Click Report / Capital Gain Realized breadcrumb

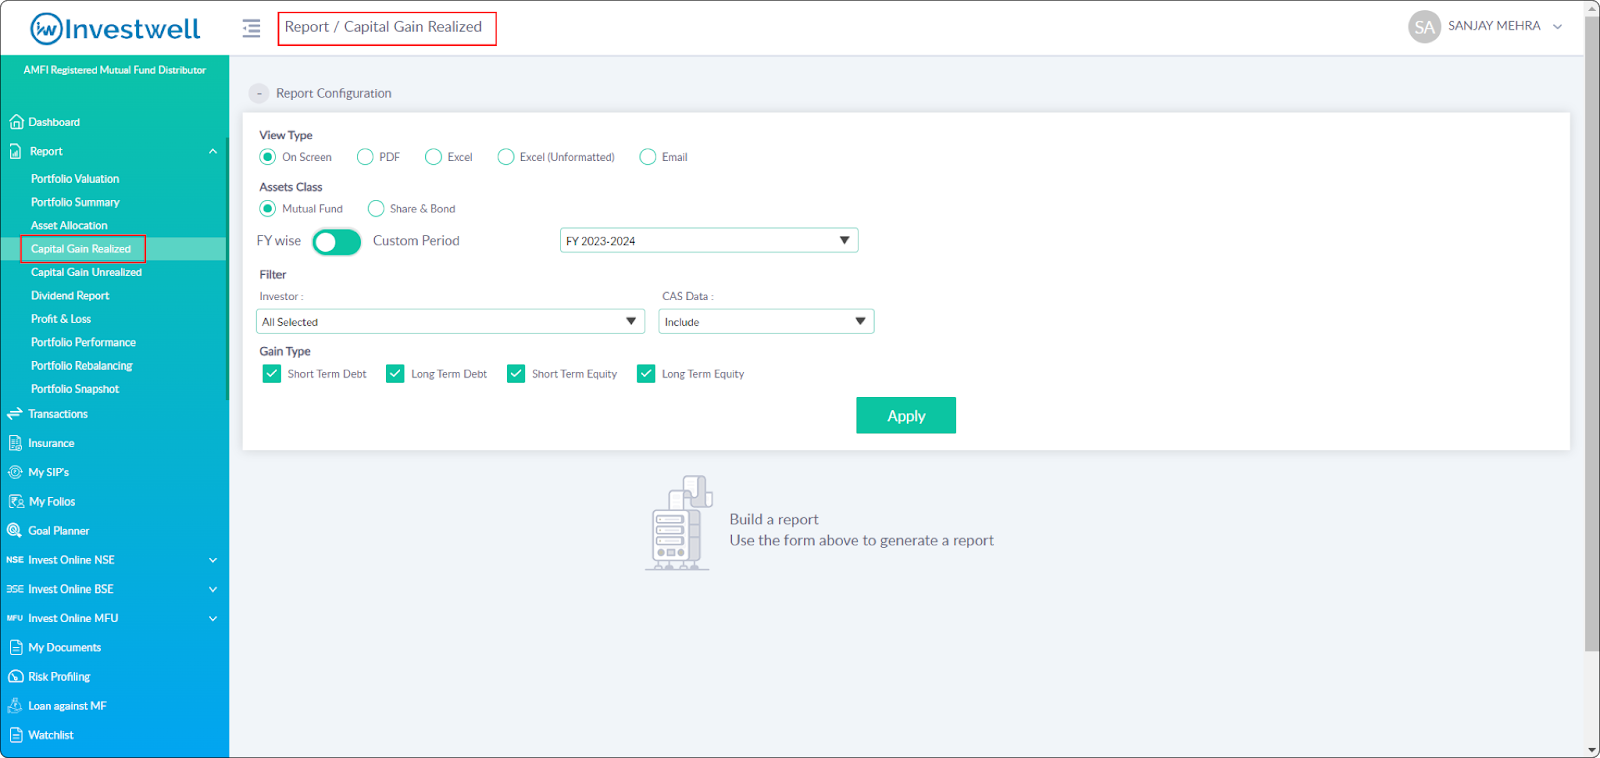383,27
